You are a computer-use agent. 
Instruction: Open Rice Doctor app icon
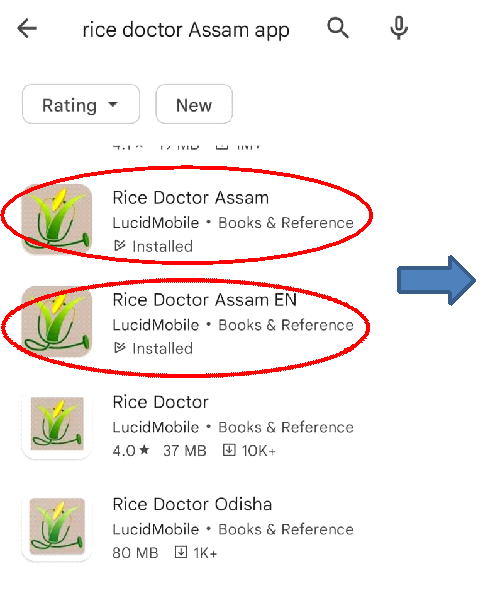(57, 424)
